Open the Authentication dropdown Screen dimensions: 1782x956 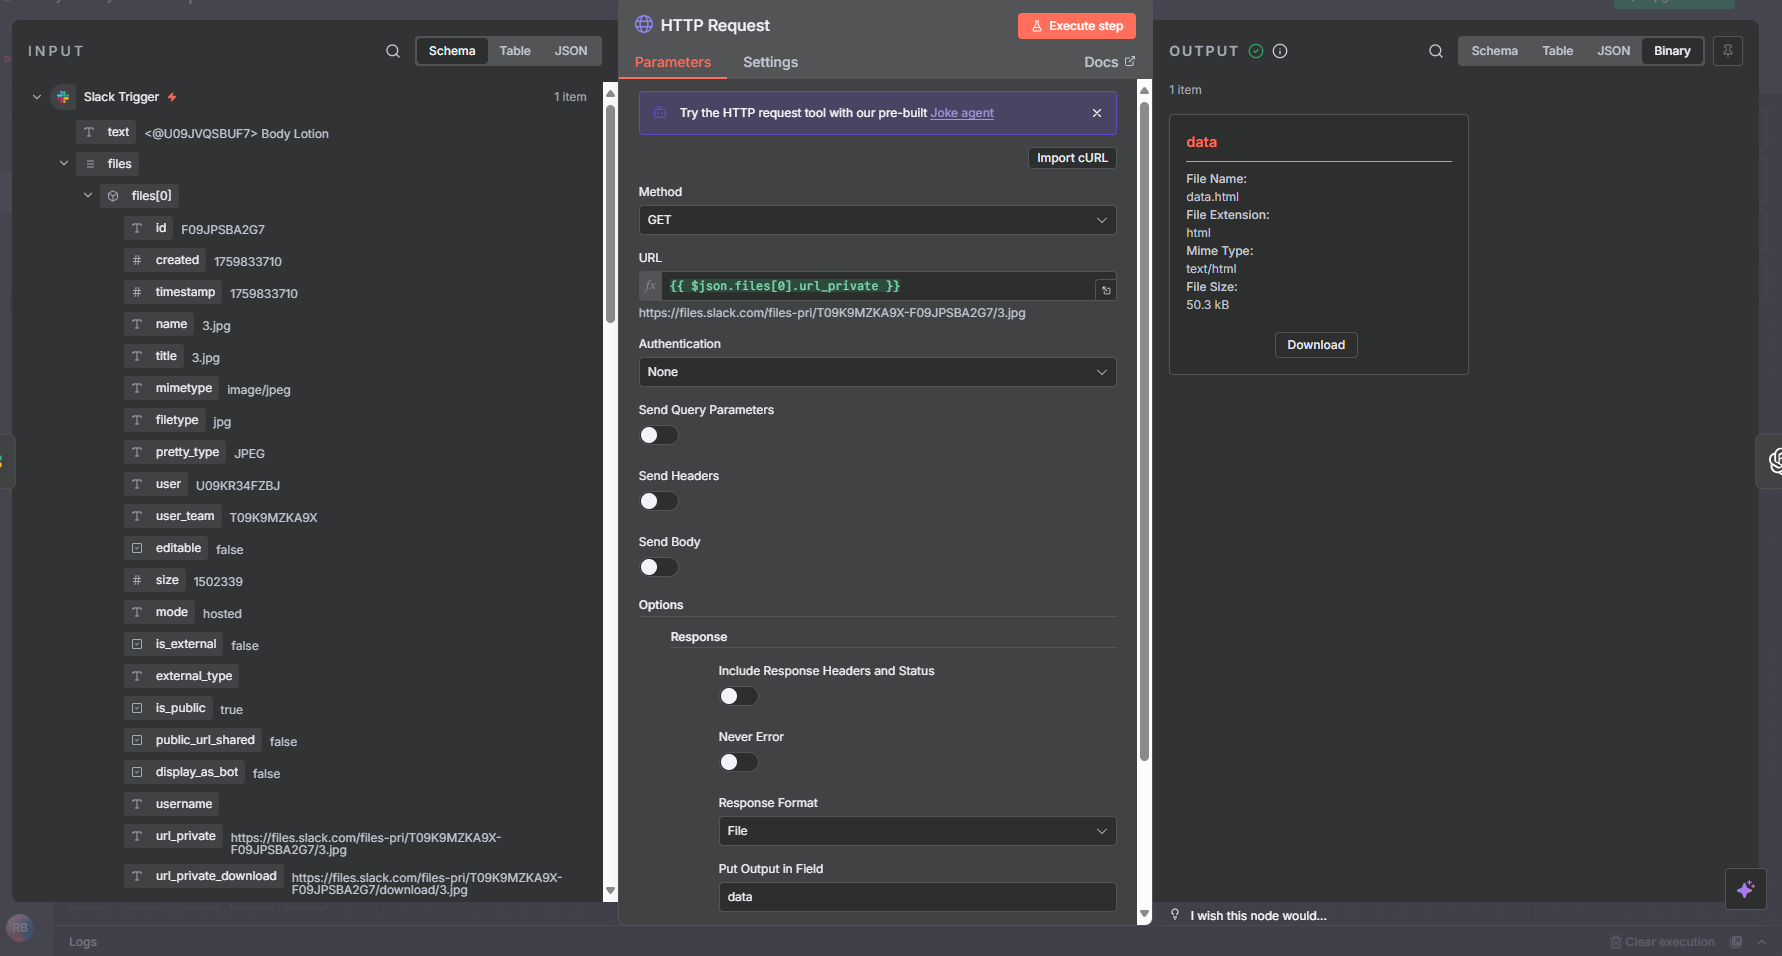[876, 372]
